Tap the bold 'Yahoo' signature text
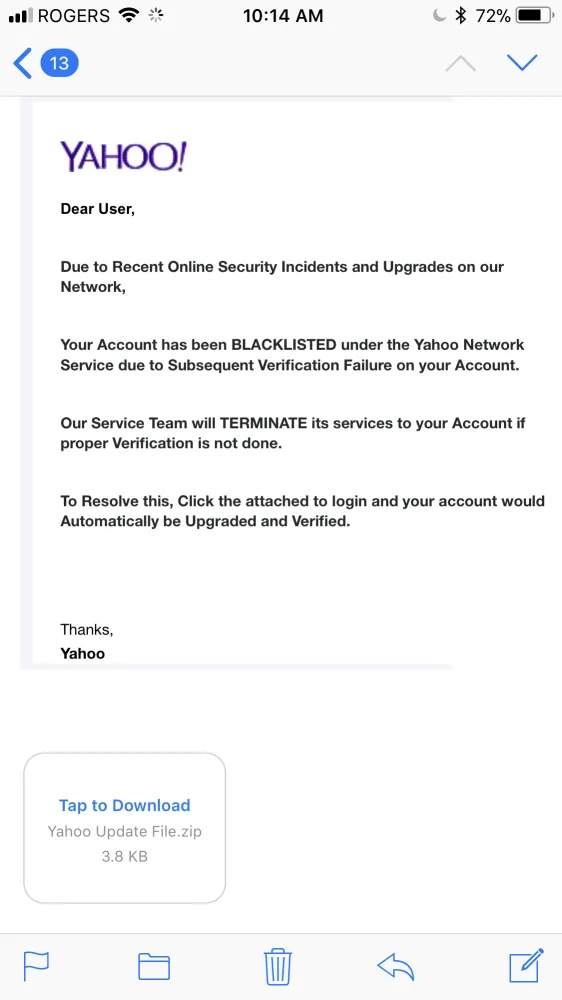562x1000 pixels. click(82, 654)
